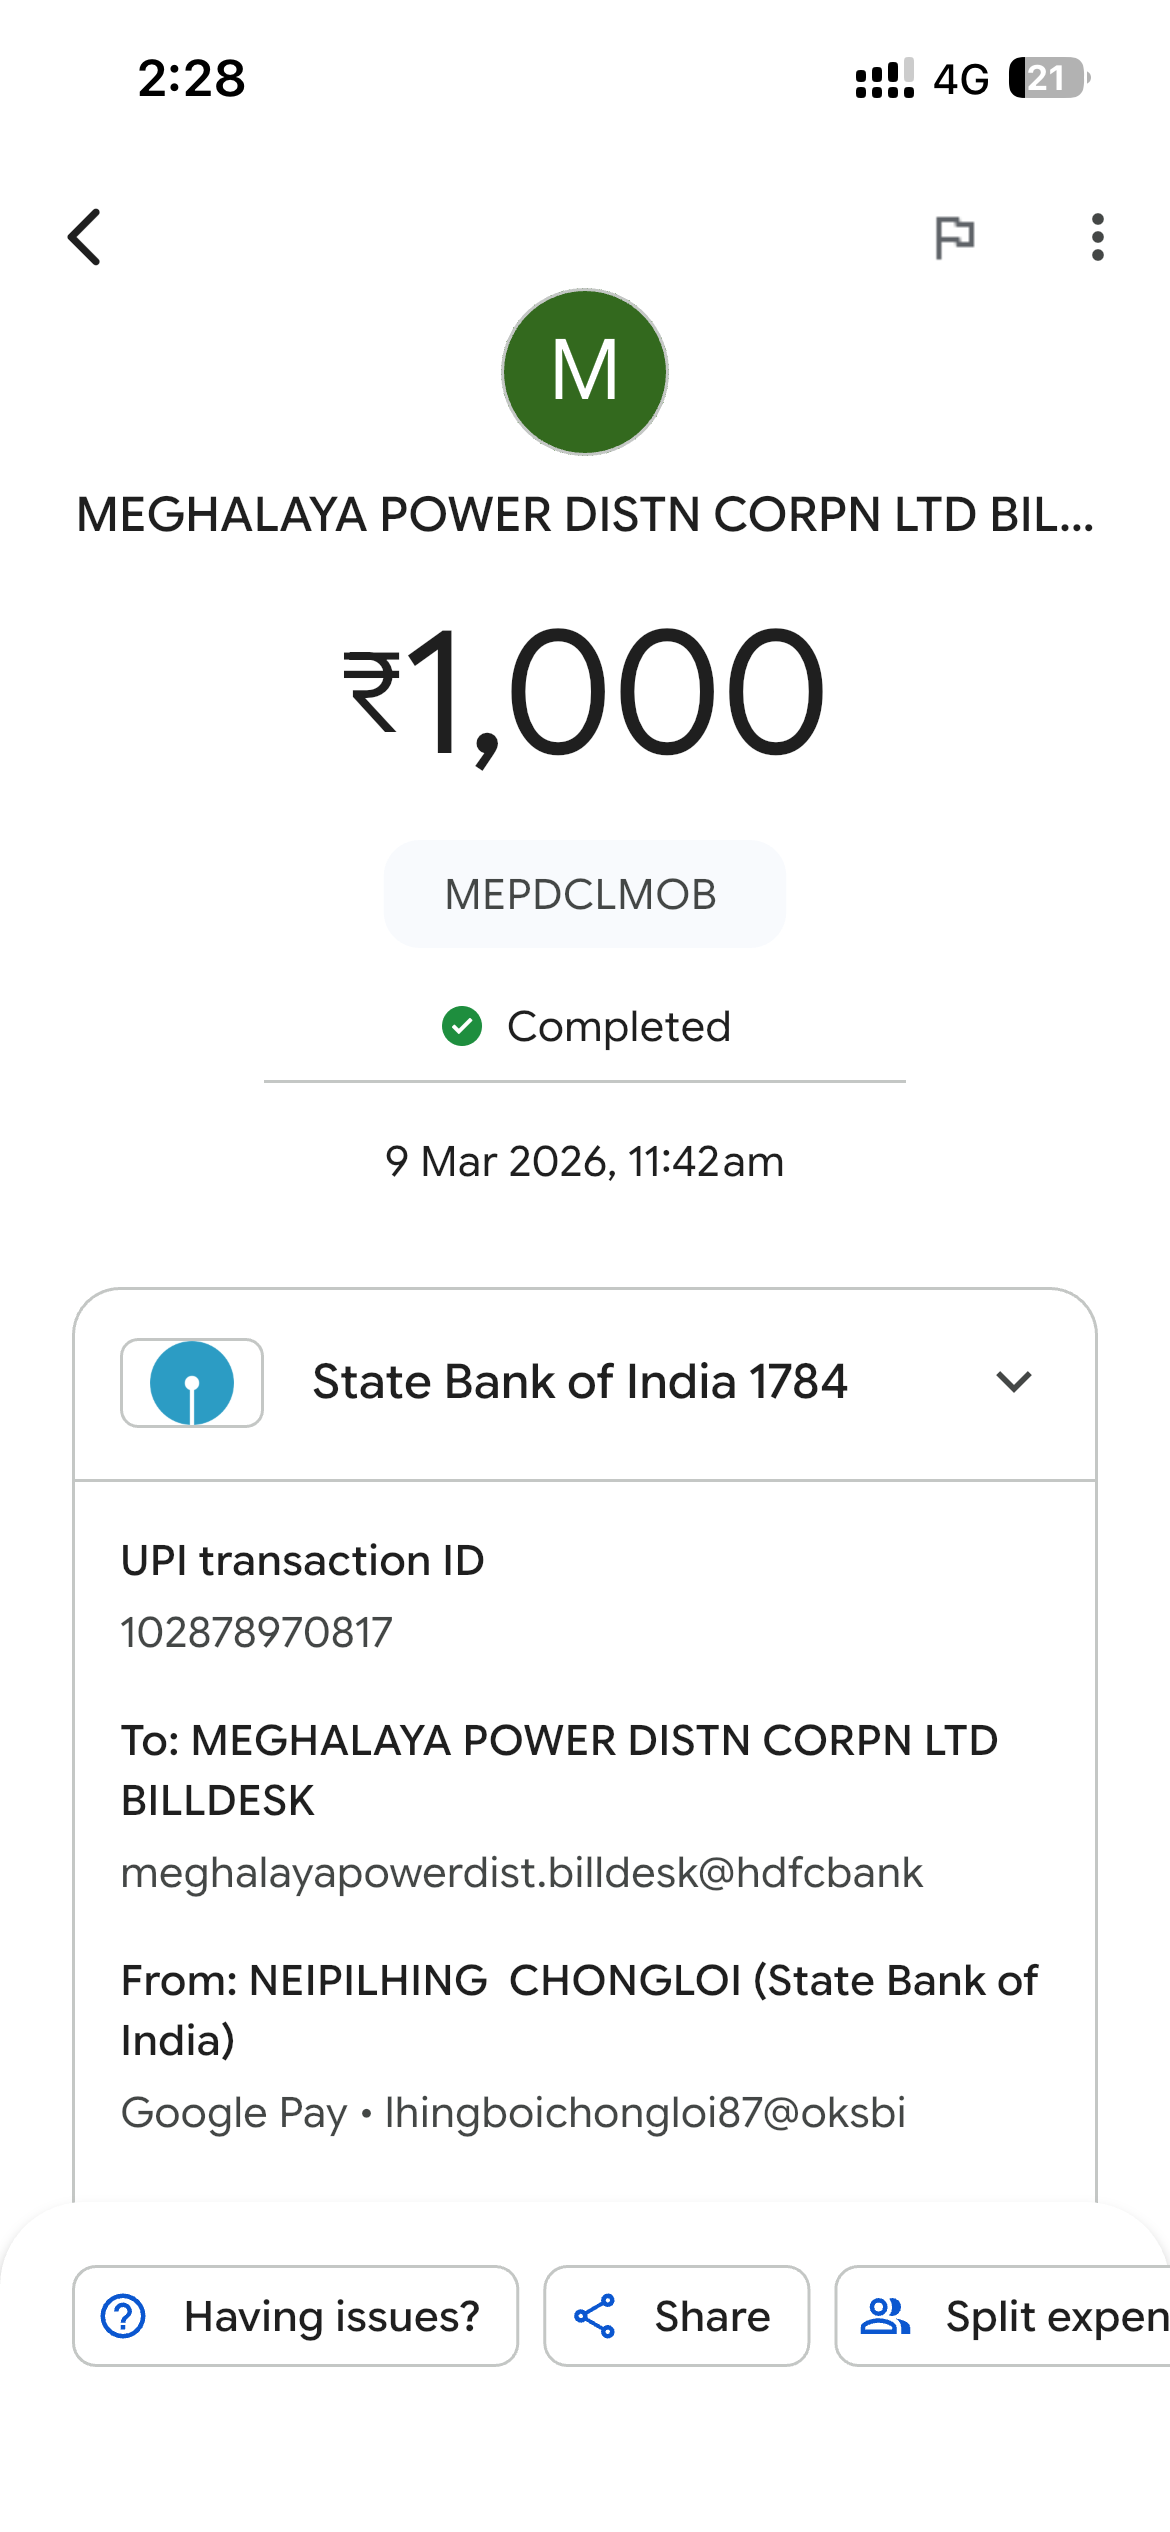This screenshot has width=1170, height=2532.
Task: Open the three-dot overflow menu
Action: pyautogui.click(x=1097, y=237)
